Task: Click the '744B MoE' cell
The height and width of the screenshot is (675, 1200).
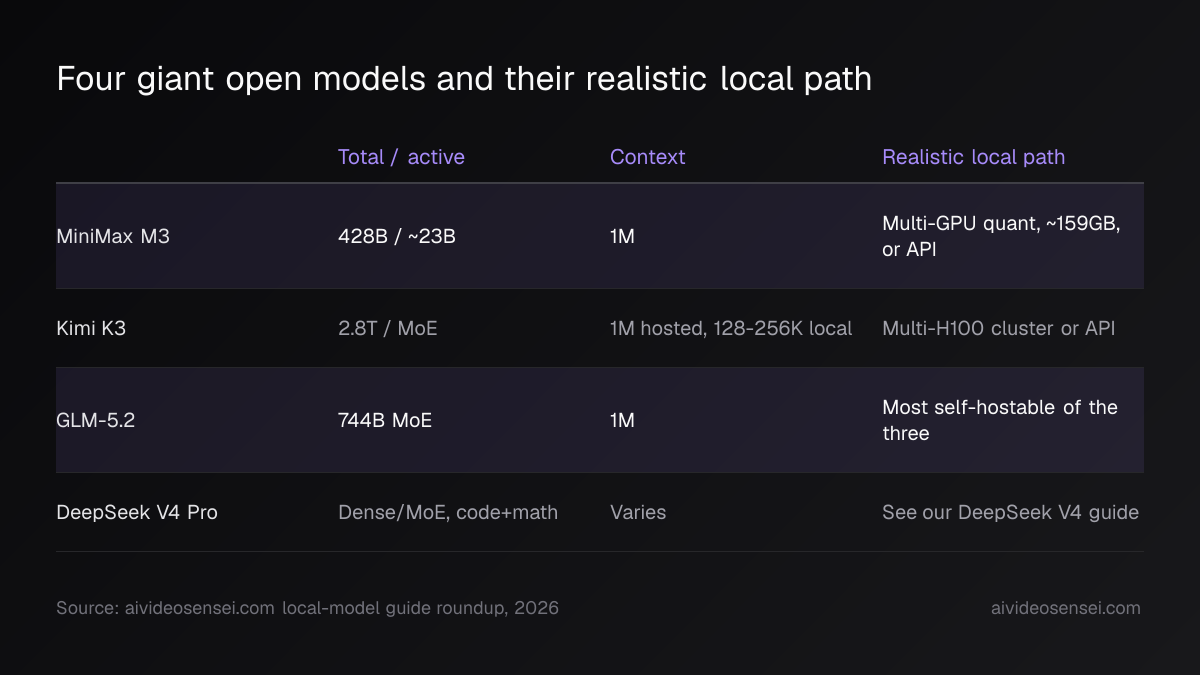Action: (385, 420)
